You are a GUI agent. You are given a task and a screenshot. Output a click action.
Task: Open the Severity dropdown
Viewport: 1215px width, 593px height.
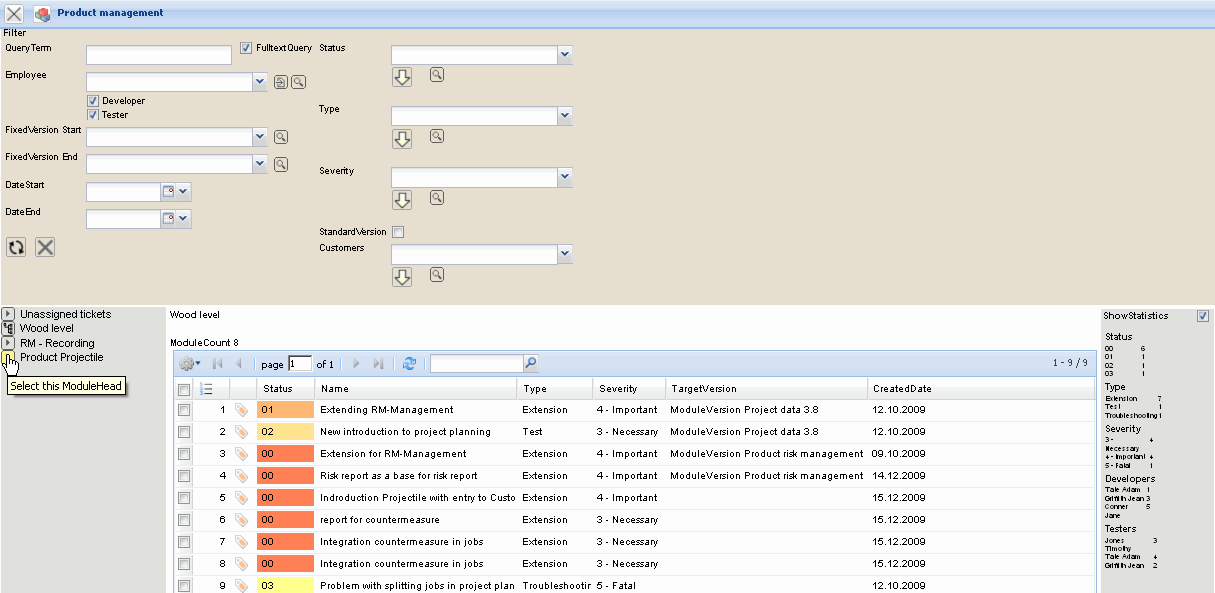564,177
